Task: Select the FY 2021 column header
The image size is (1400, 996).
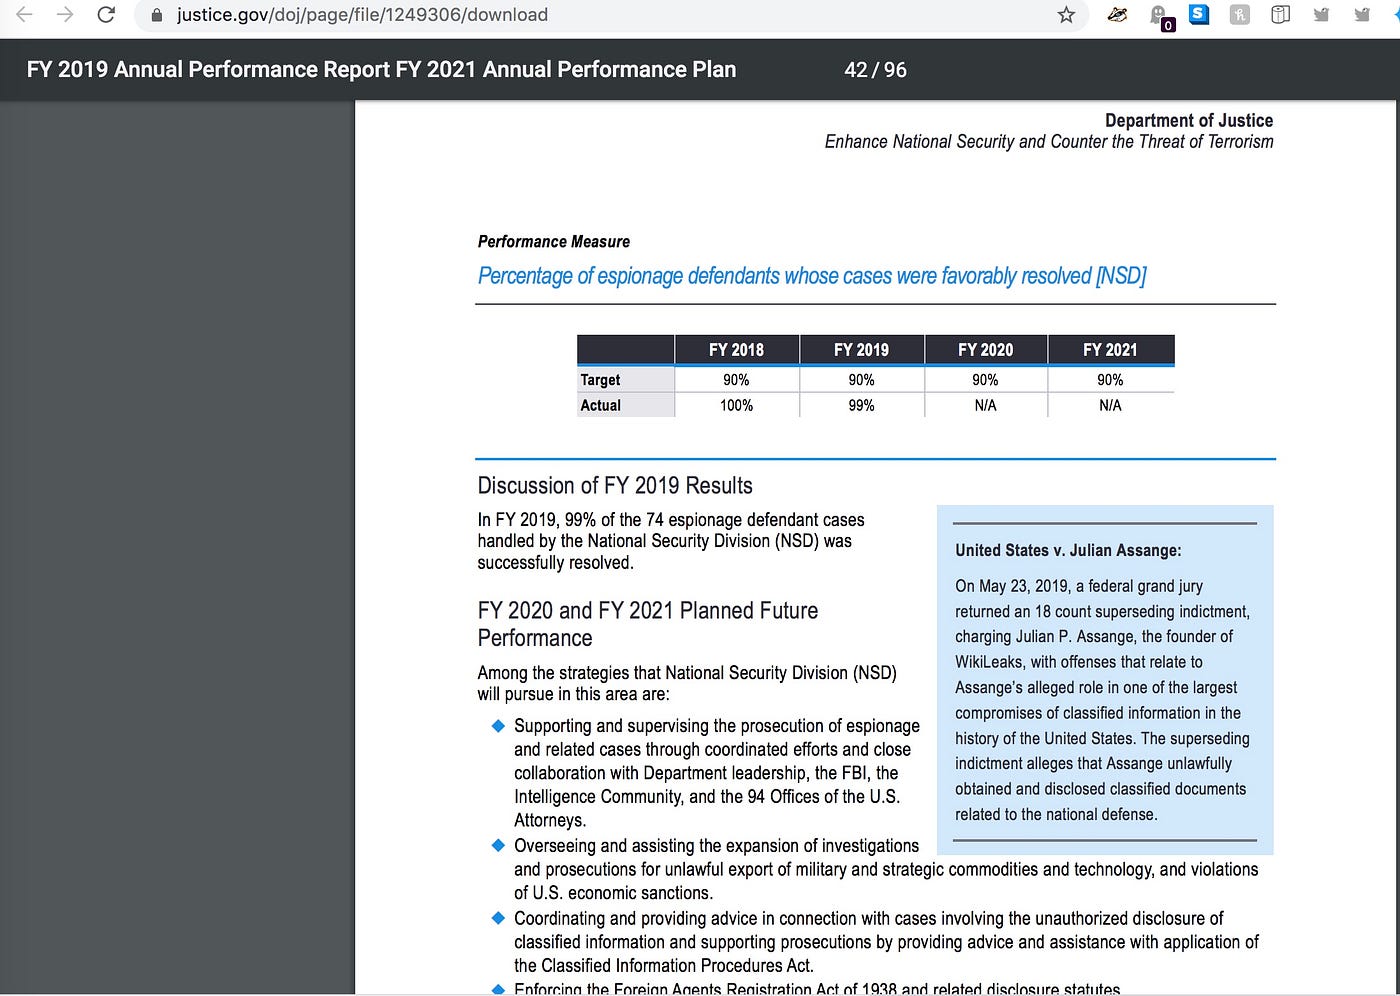Action: point(1110,350)
